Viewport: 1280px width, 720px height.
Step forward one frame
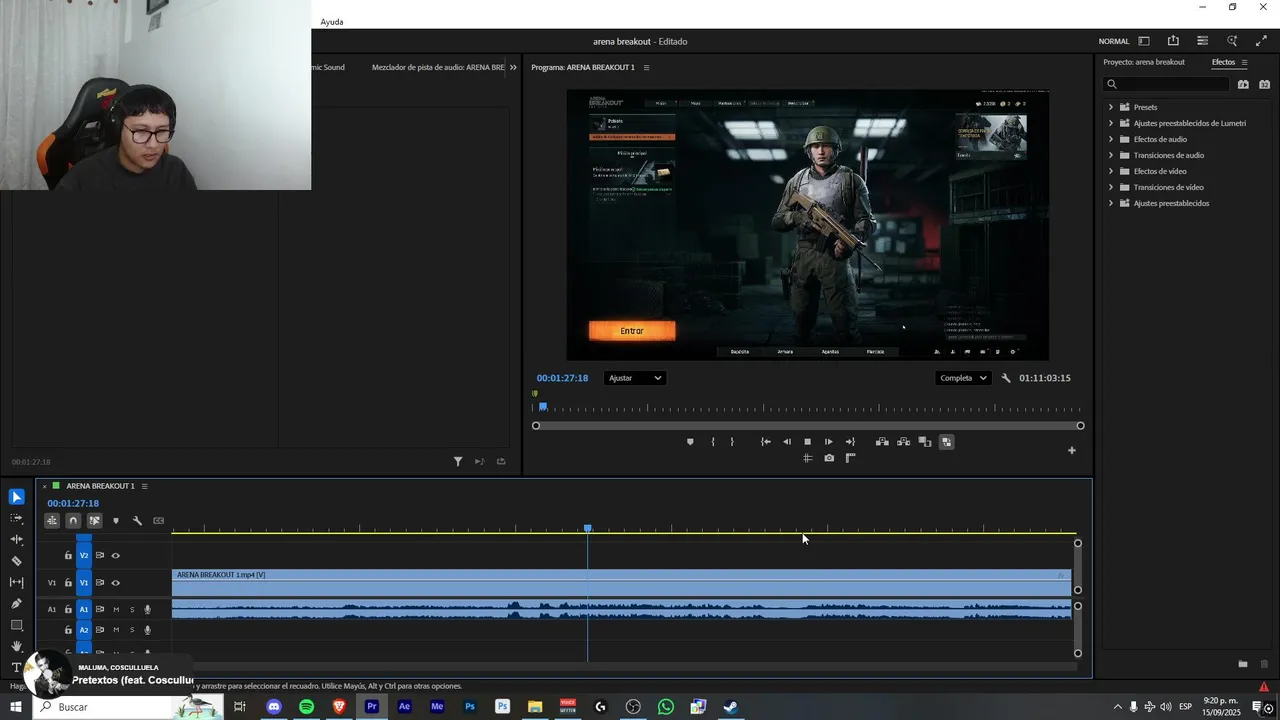pyautogui.click(x=828, y=442)
